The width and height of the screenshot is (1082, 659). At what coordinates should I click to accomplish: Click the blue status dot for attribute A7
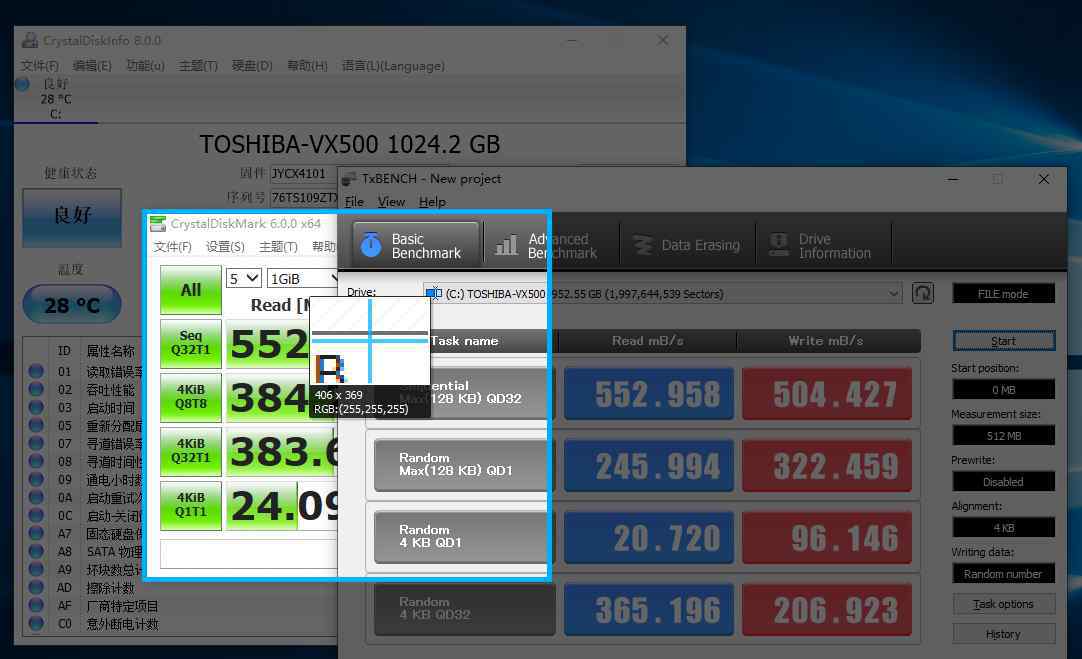coord(36,533)
